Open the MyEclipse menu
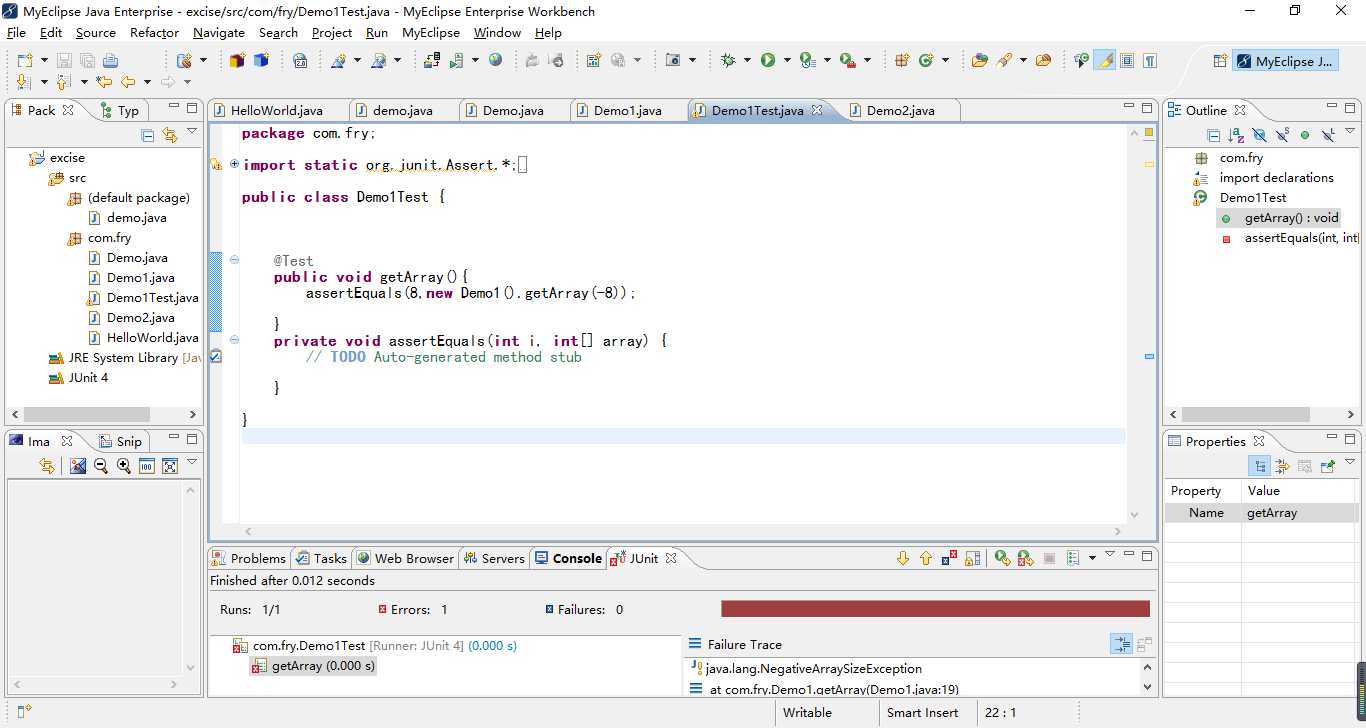 tap(431, 32)
